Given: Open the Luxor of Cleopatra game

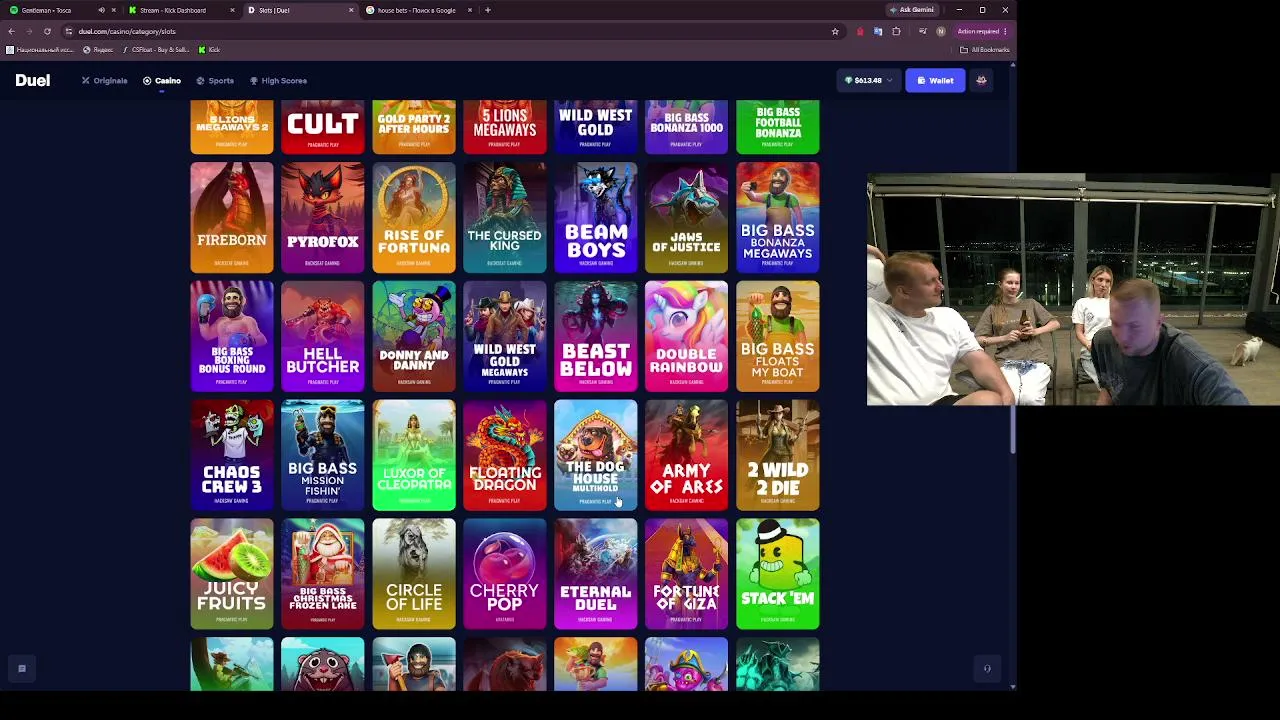Looking at the screenshot, I should click(414, 455).
